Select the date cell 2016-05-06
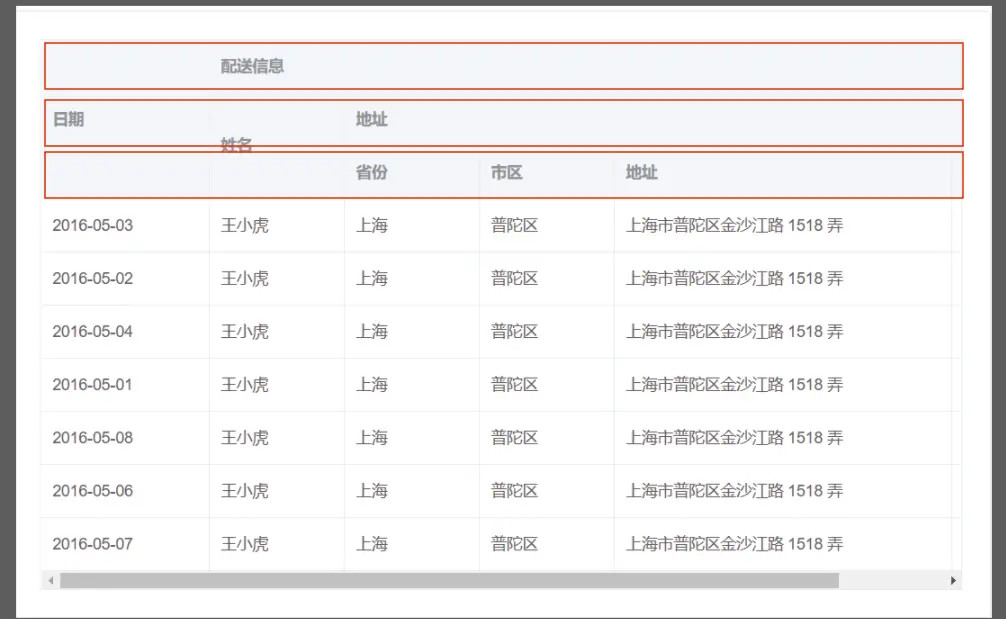 92,491
